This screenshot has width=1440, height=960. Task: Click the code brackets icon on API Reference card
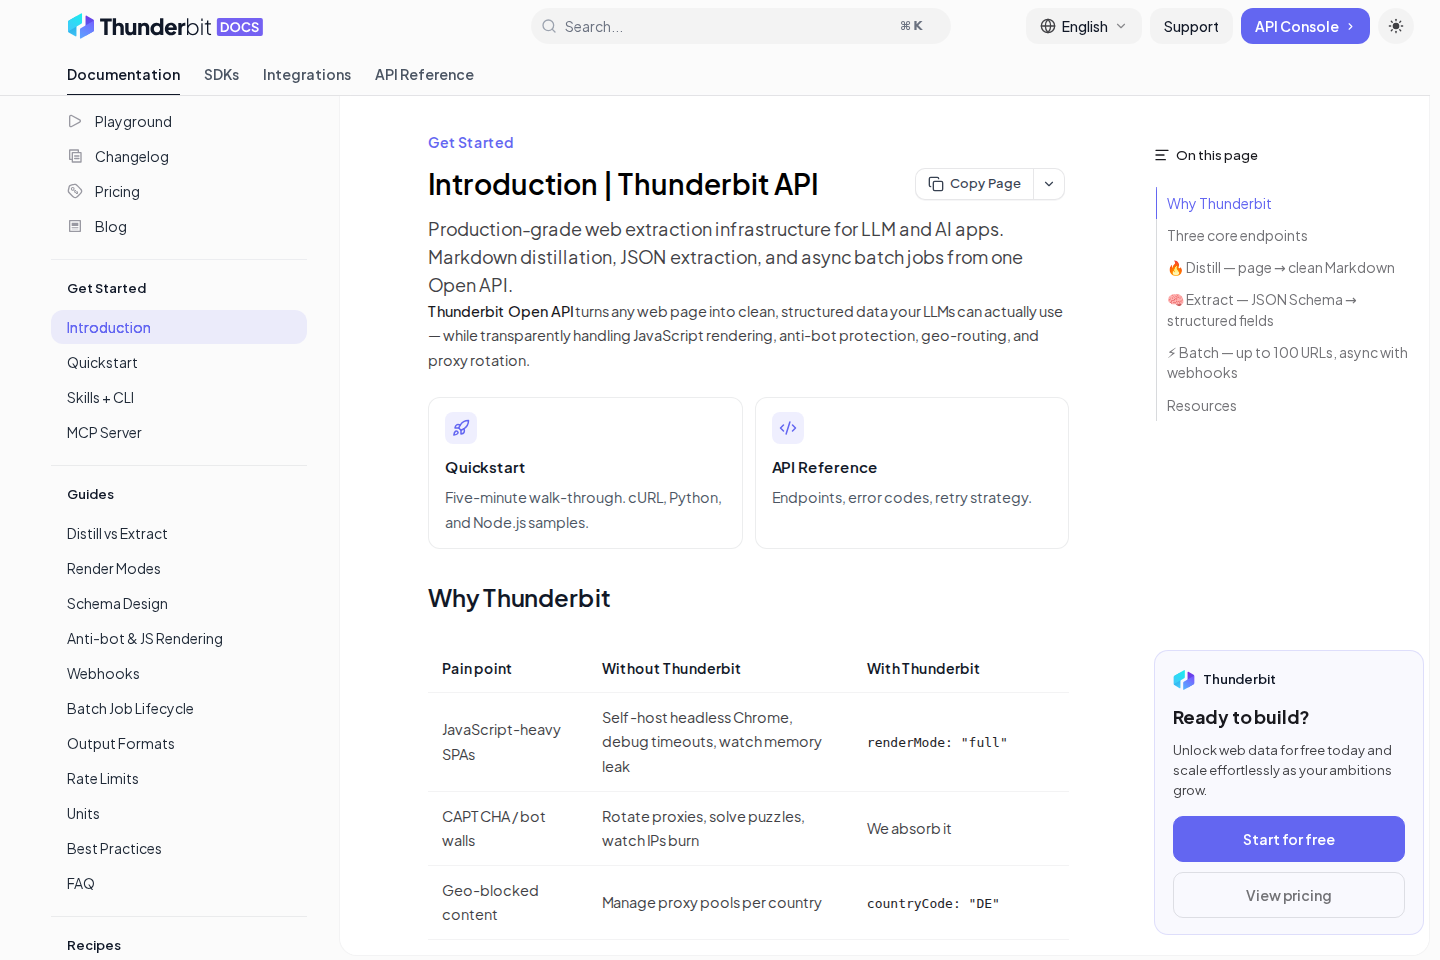click(x=788, y=428)
